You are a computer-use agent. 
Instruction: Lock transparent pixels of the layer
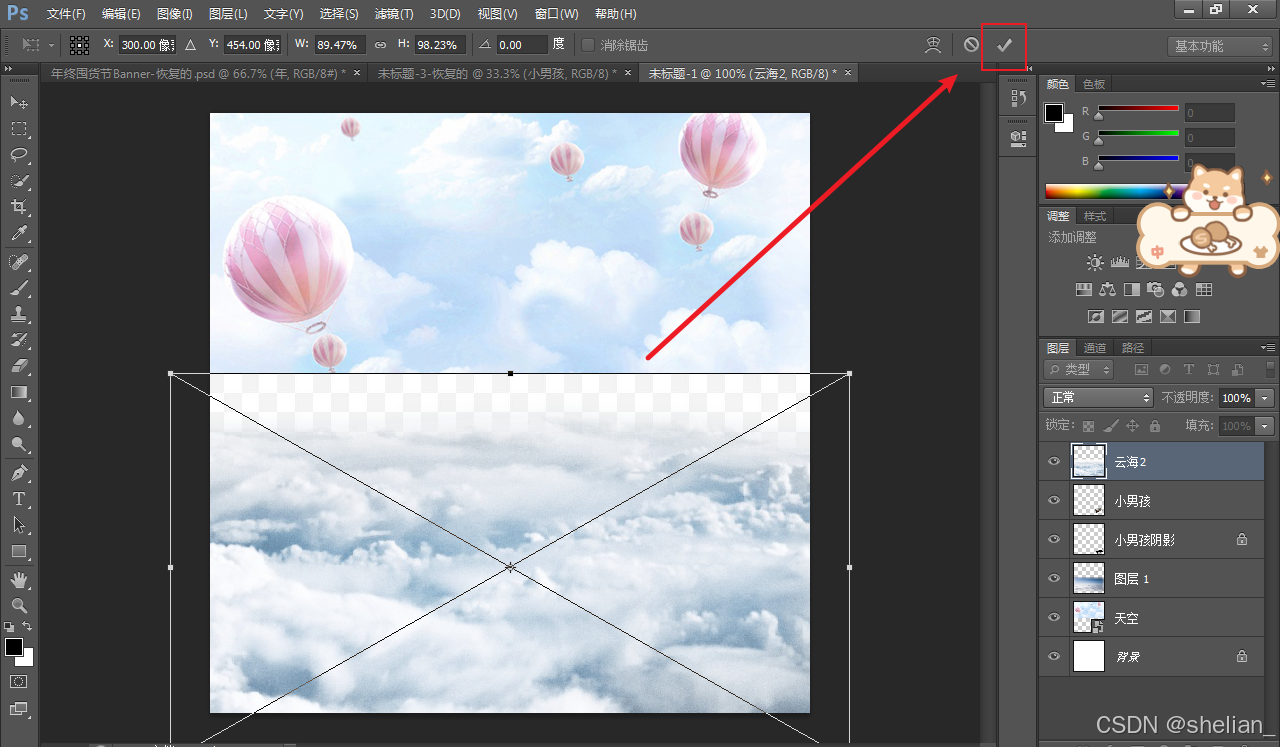click(1089, 426)
